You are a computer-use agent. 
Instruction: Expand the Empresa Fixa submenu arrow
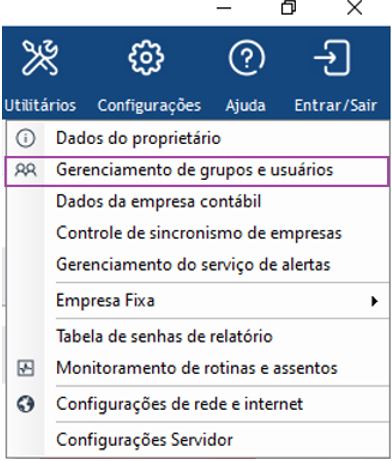point(375,301)
